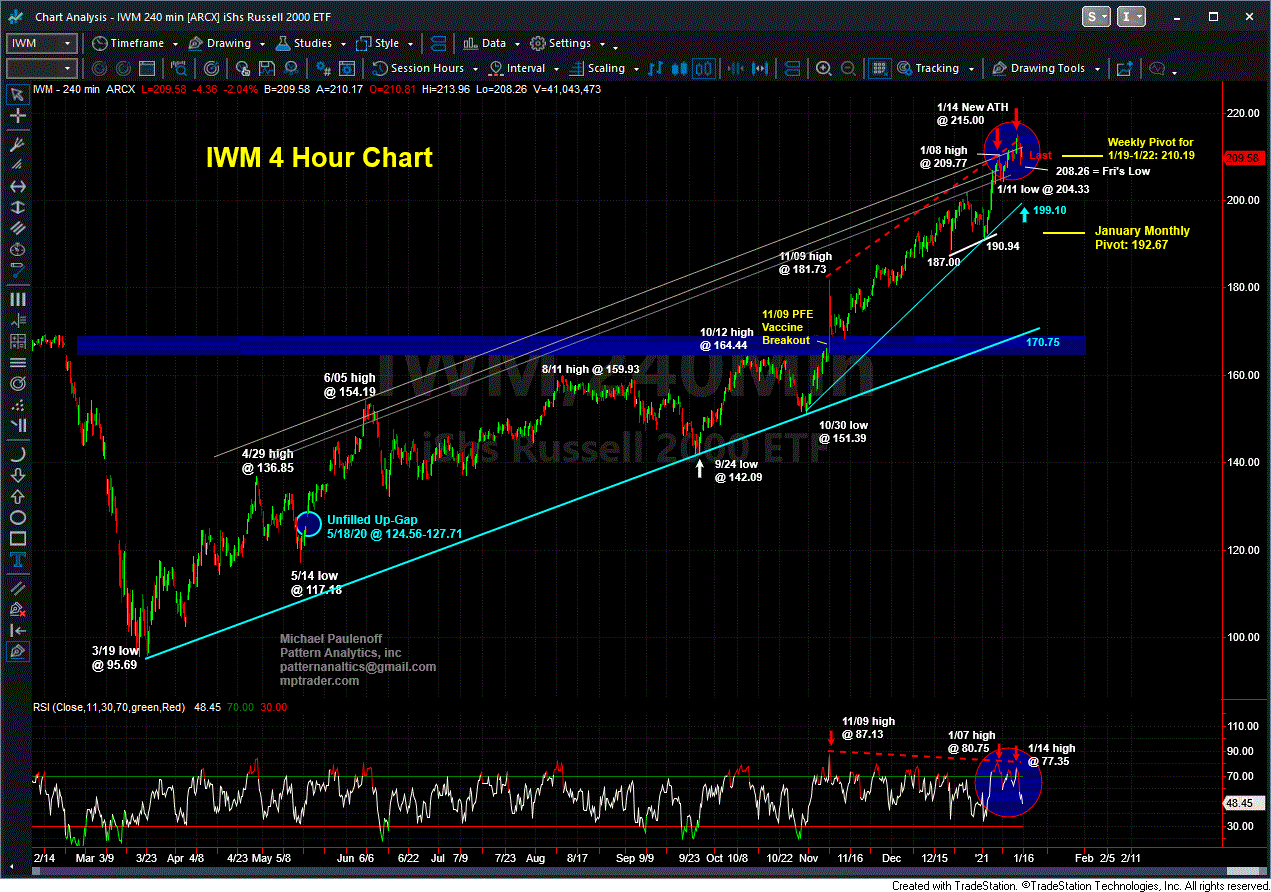Switch bar type to OHLC bars

click(x=655, y=68)
